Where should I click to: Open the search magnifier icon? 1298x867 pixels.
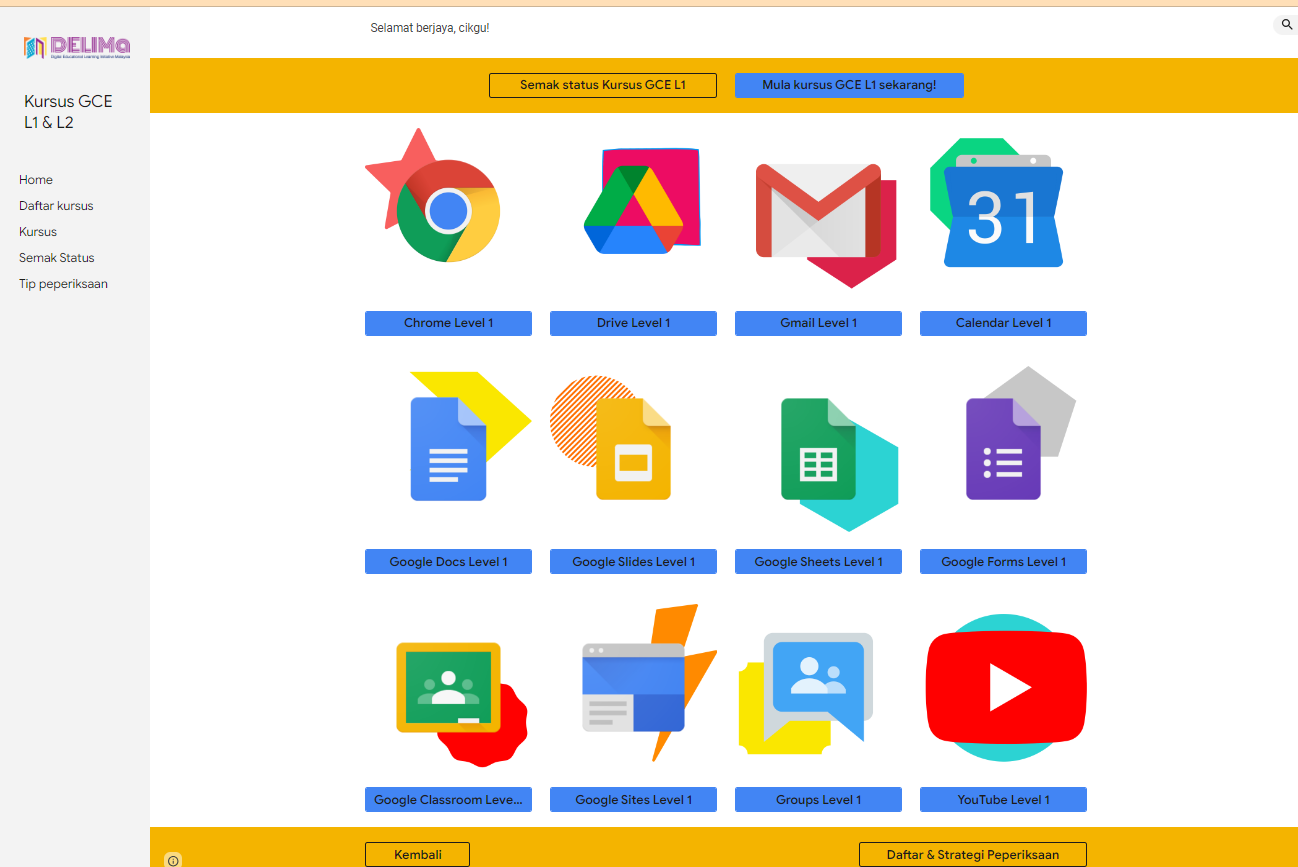coord(1286,24)
